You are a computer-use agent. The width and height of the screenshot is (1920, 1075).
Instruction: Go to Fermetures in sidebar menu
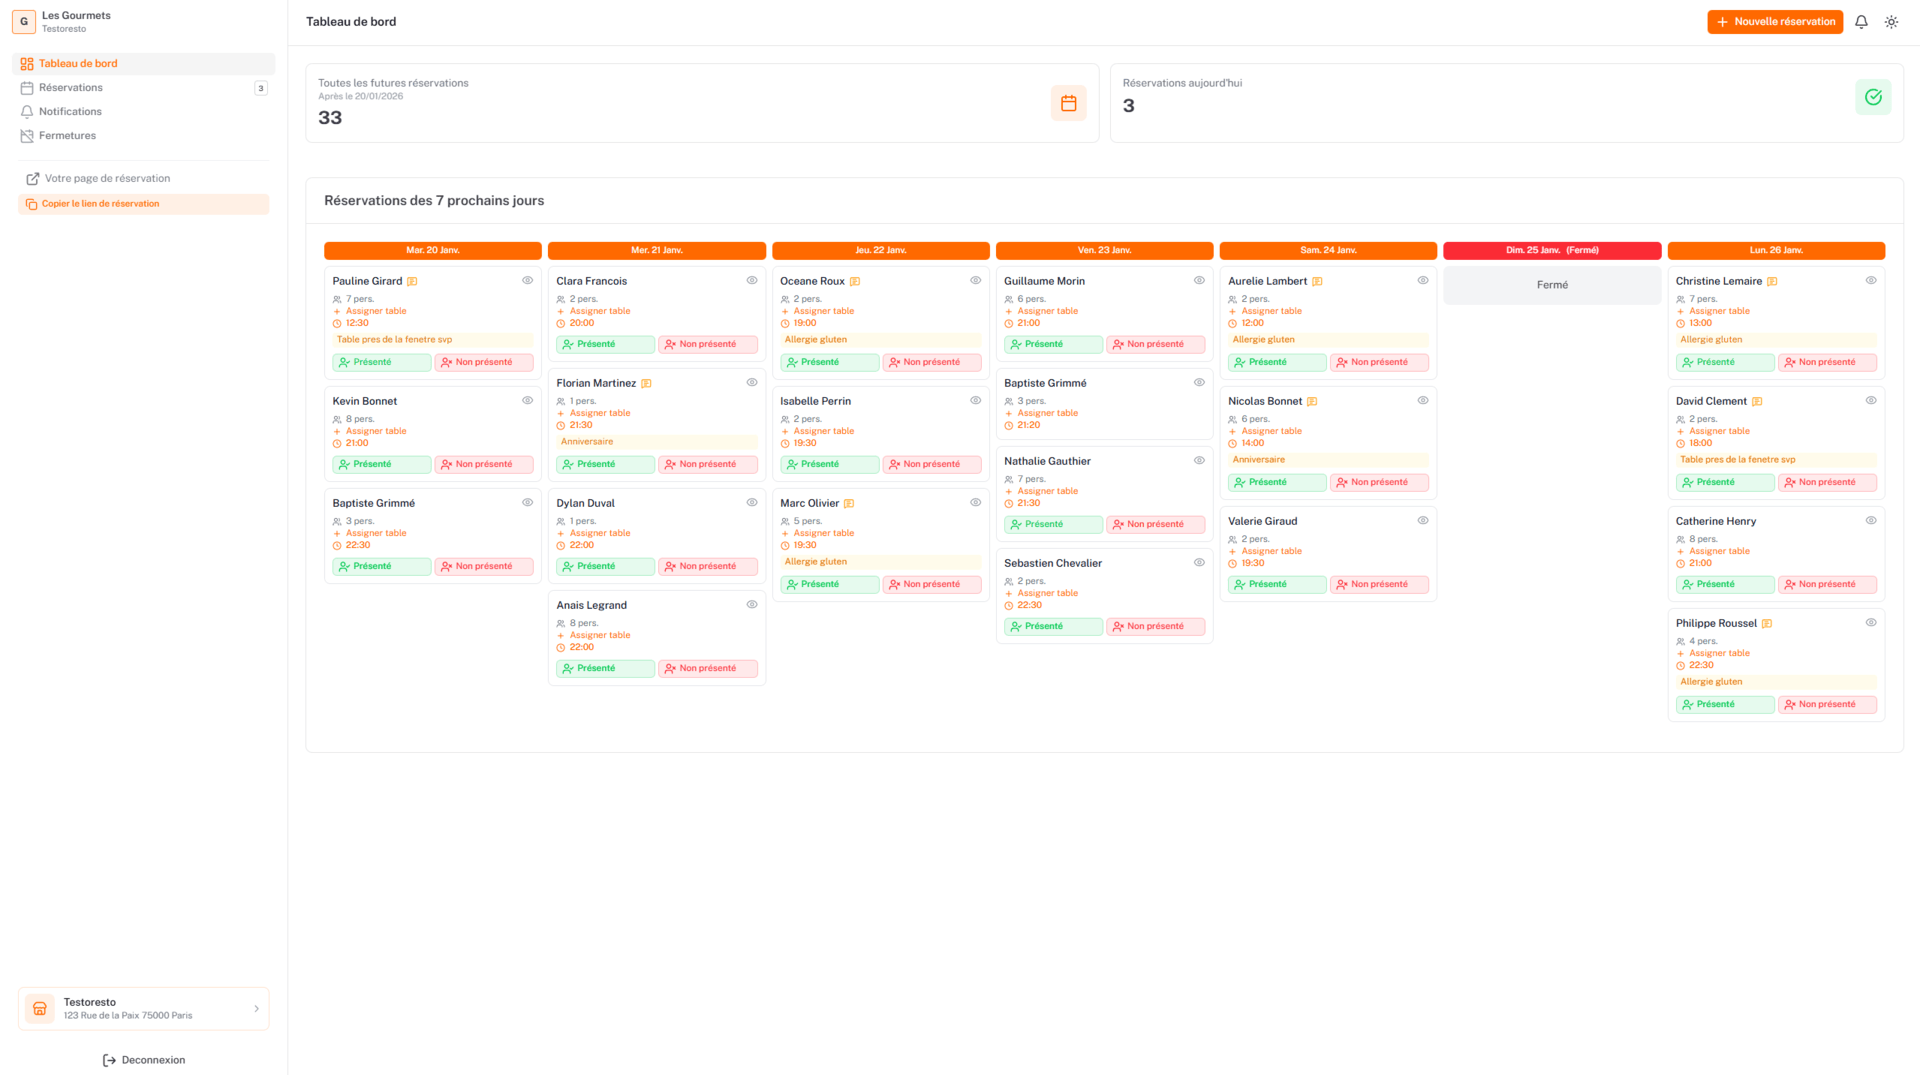(67, 136)
